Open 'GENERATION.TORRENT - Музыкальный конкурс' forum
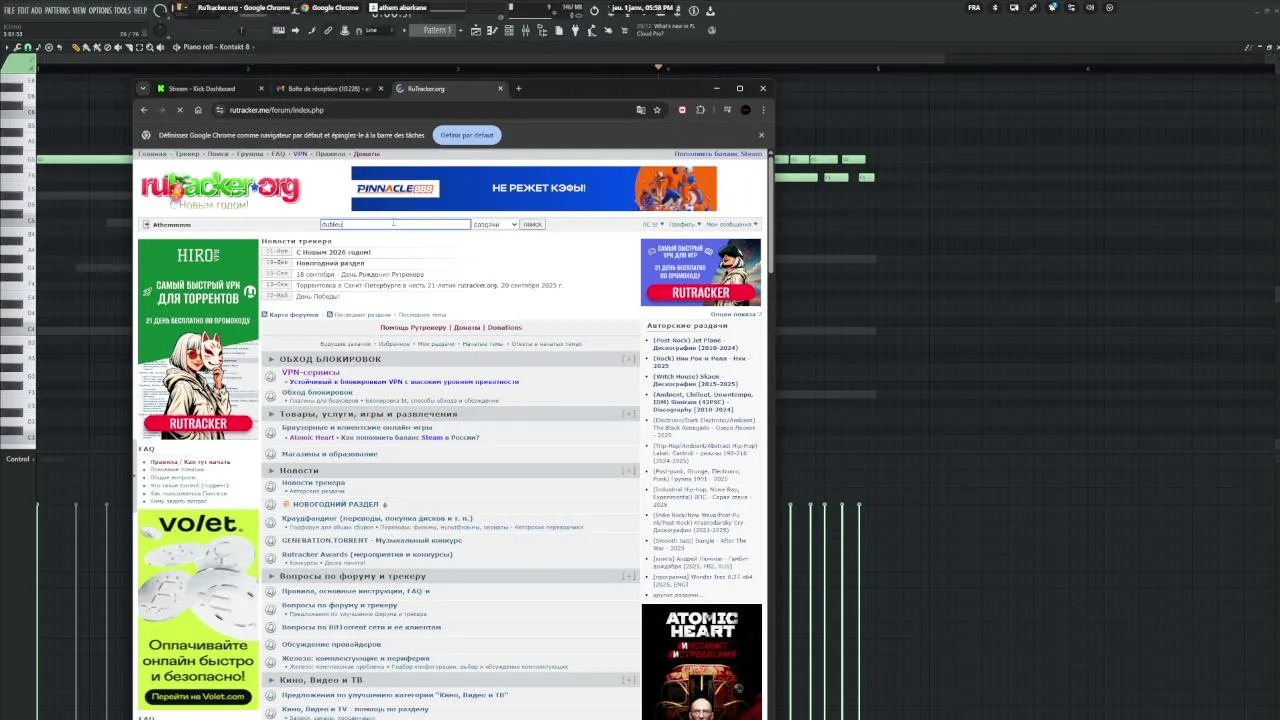 point(372,541)
